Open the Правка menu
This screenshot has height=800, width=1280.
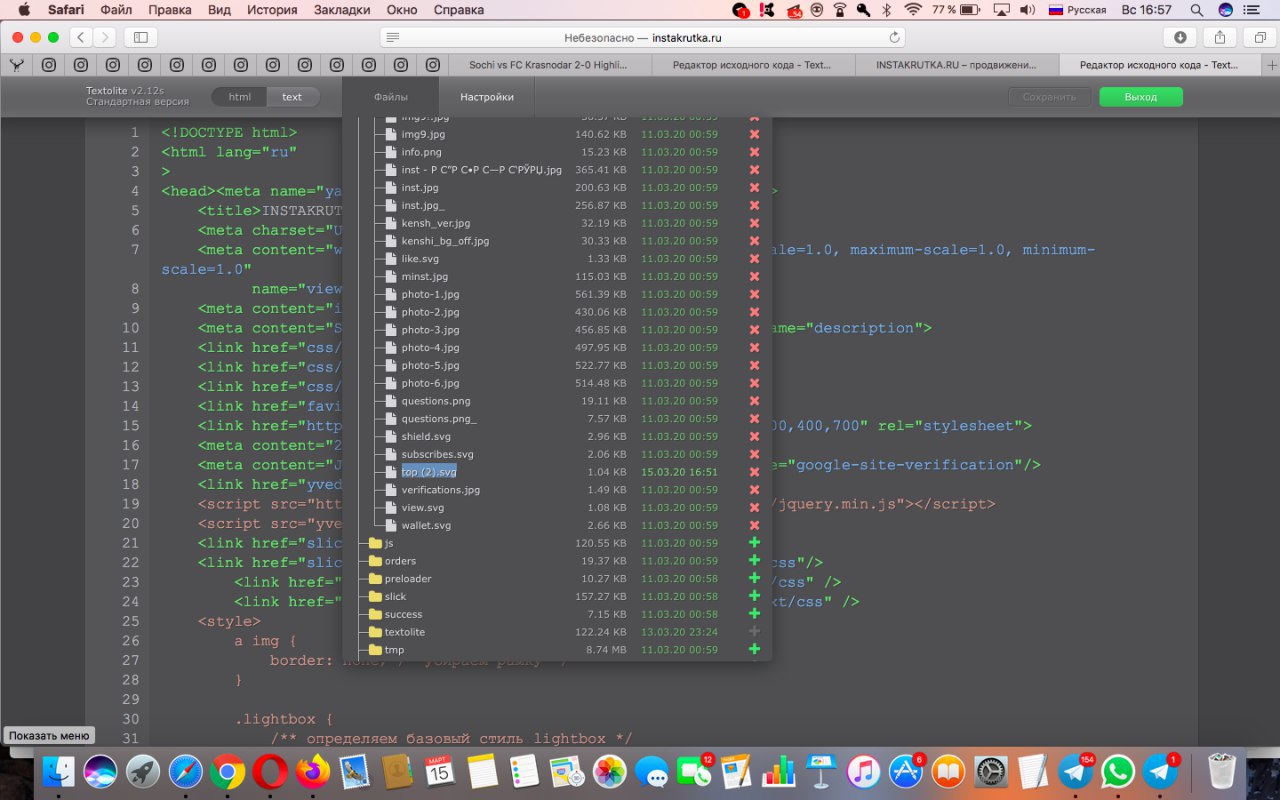[x=170, y=10]
